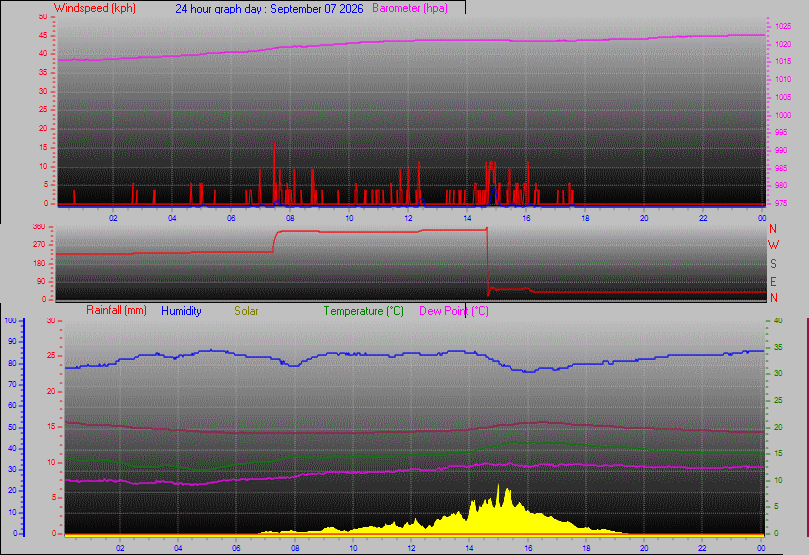The height and width of the screenshot is (555, 809).
Task: Click the 60 value on humidity axis
Action: point(12,405)
